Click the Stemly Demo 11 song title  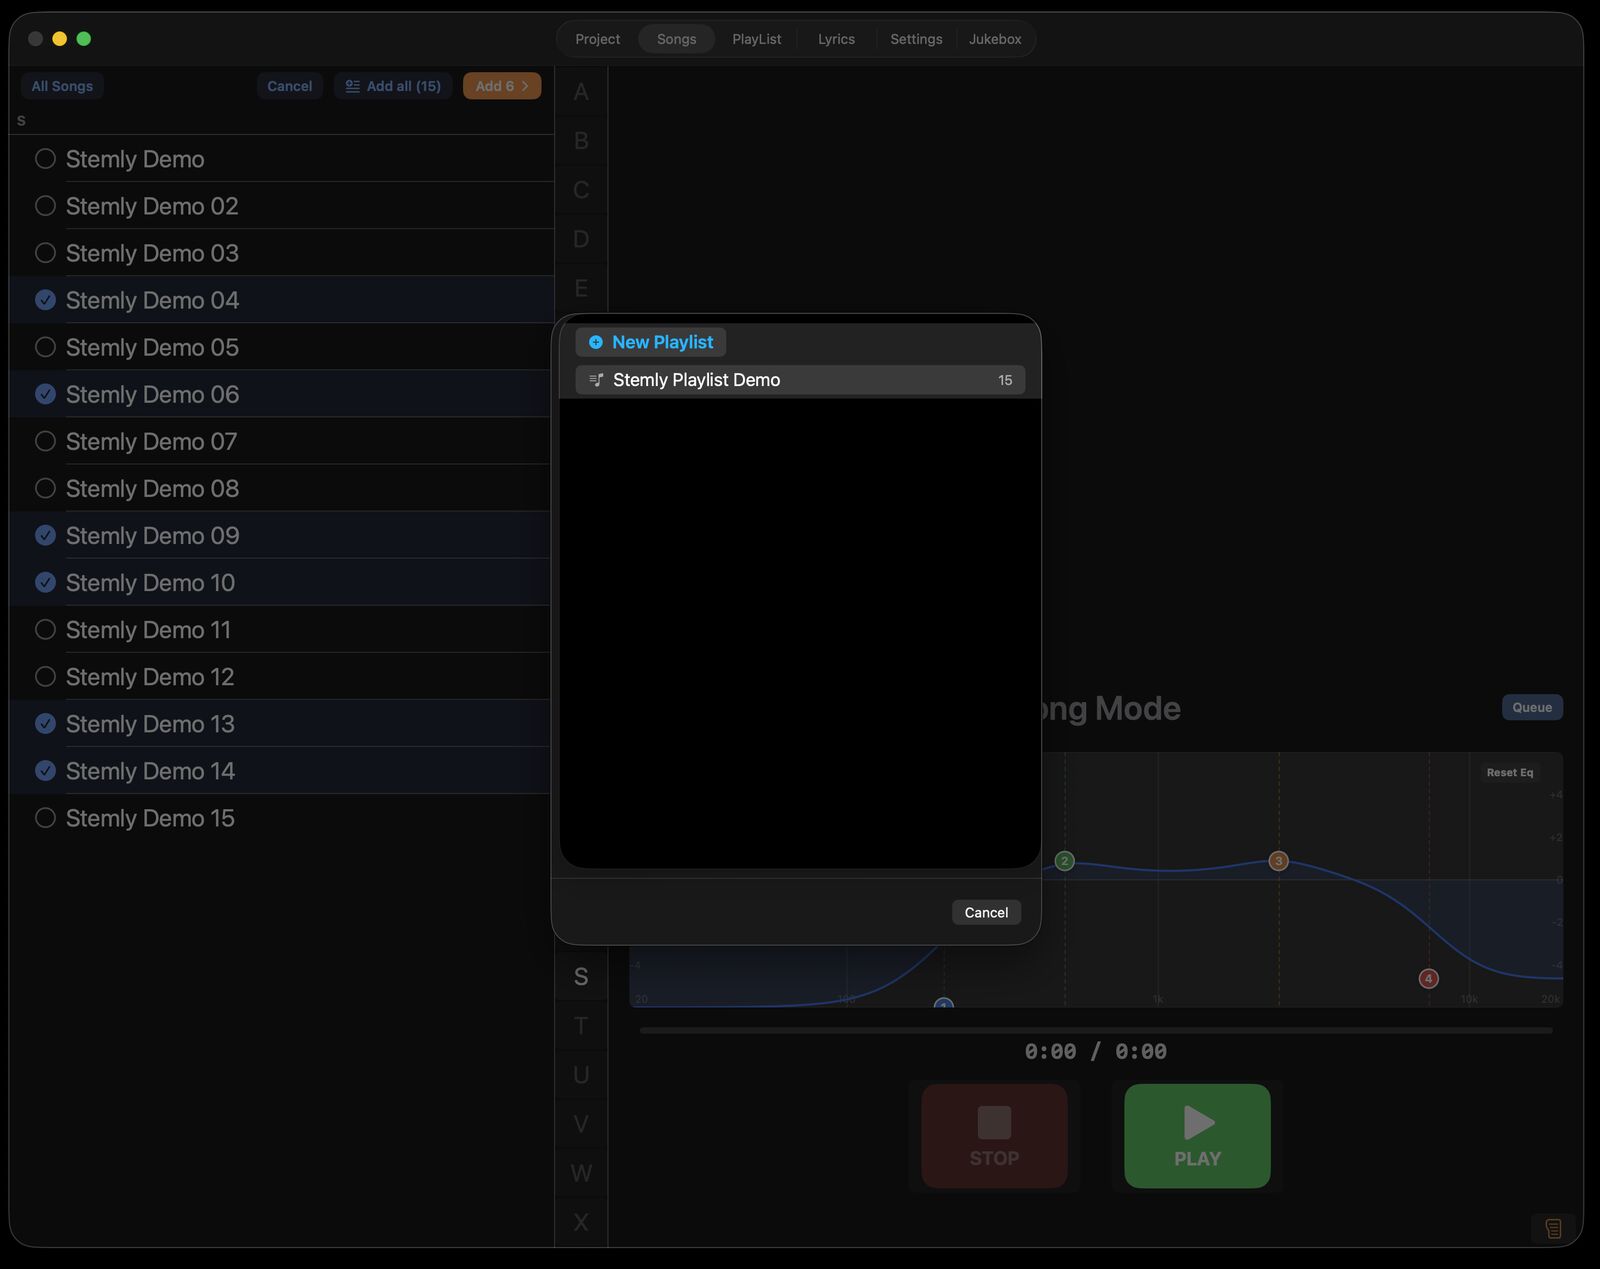pyautogui.click(x=148, y=630)
